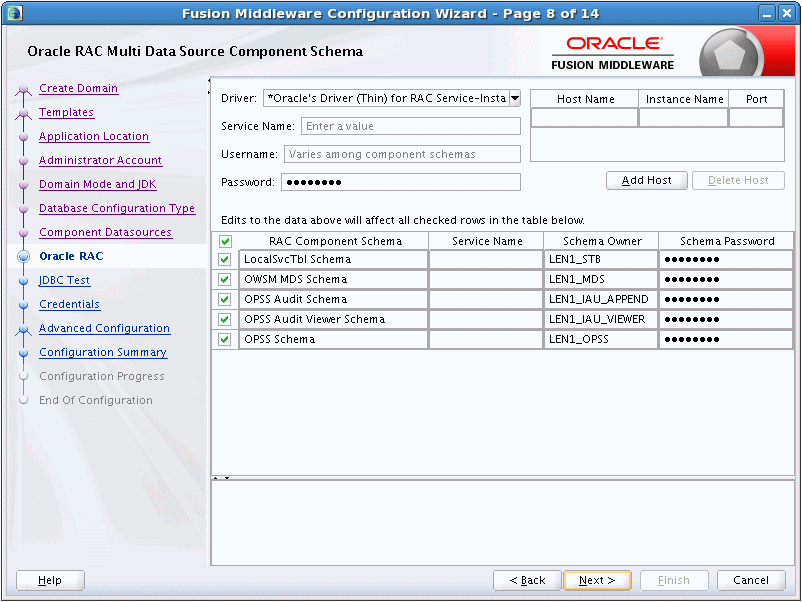Screen dimensions: 802x602
Task: Open Help for this wizard page
Action: pos(50,581)
